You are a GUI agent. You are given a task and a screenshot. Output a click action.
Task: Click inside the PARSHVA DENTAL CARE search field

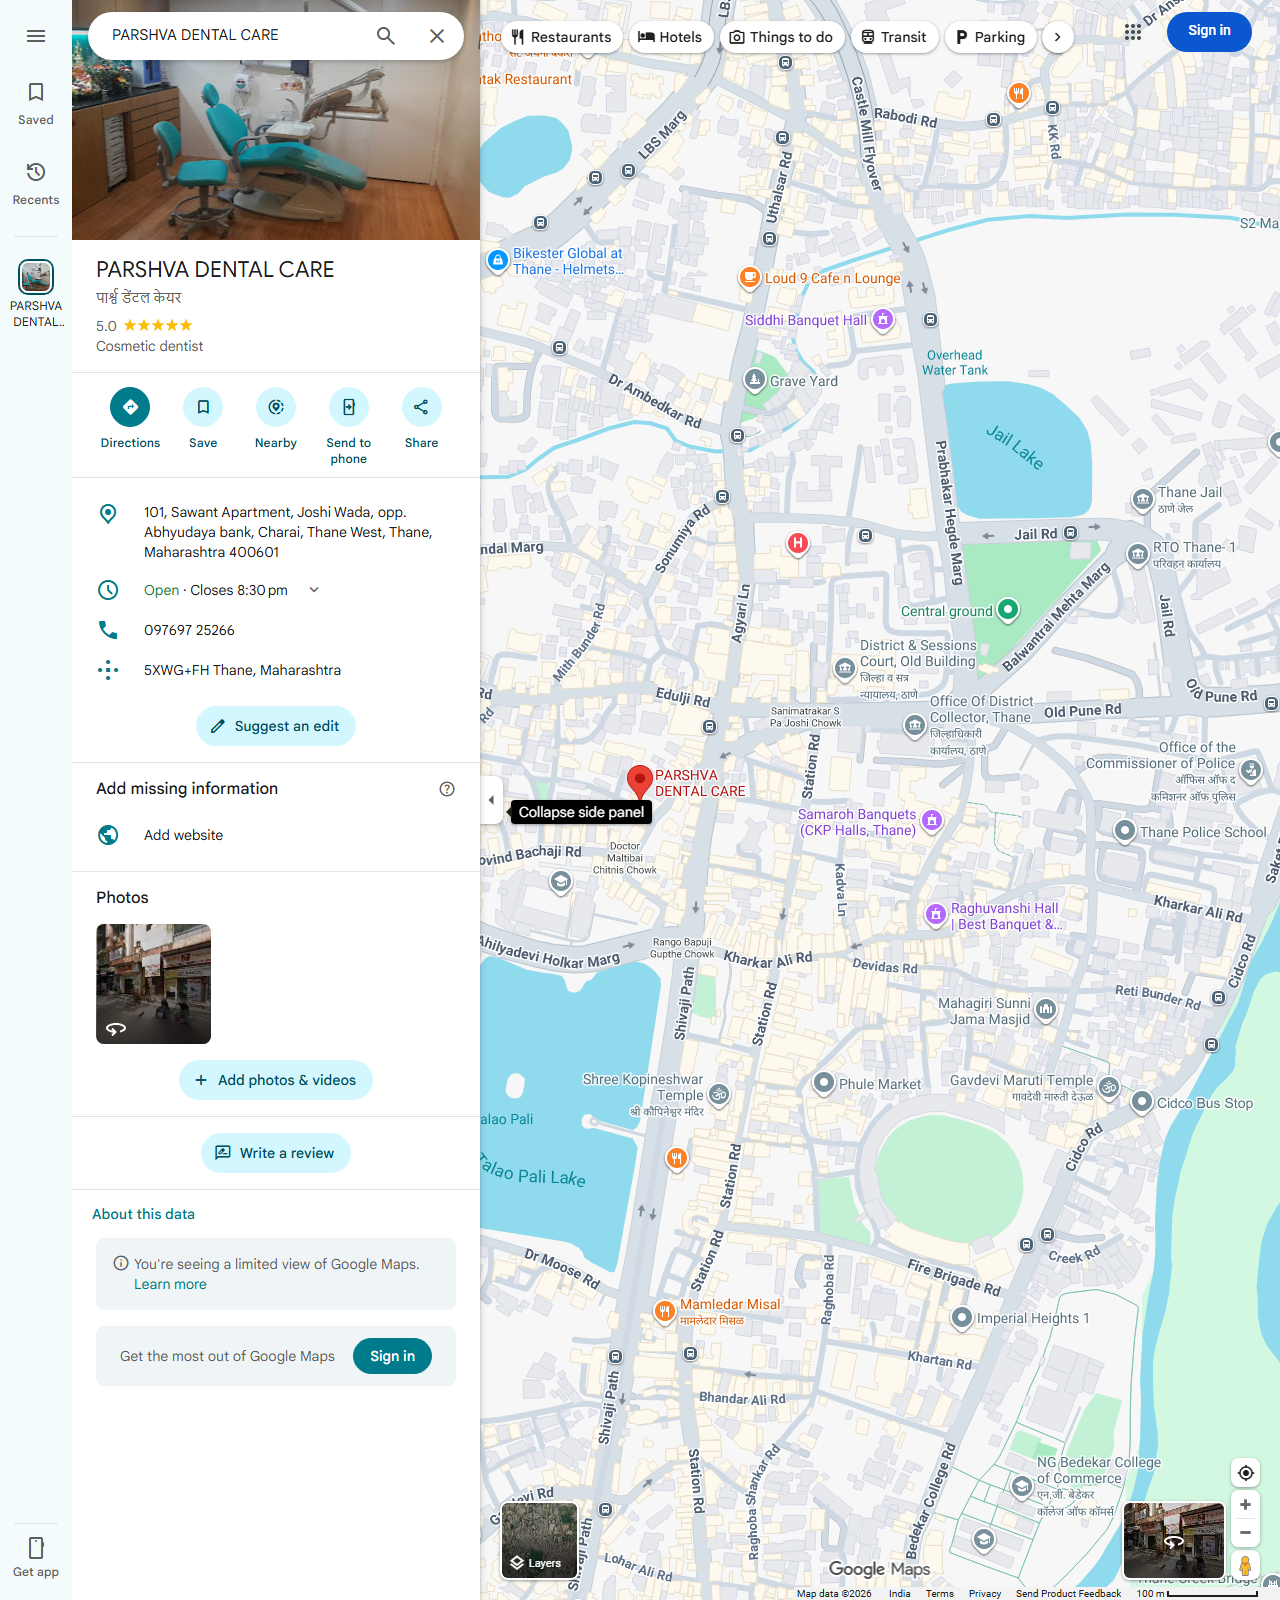pos(230,35)
